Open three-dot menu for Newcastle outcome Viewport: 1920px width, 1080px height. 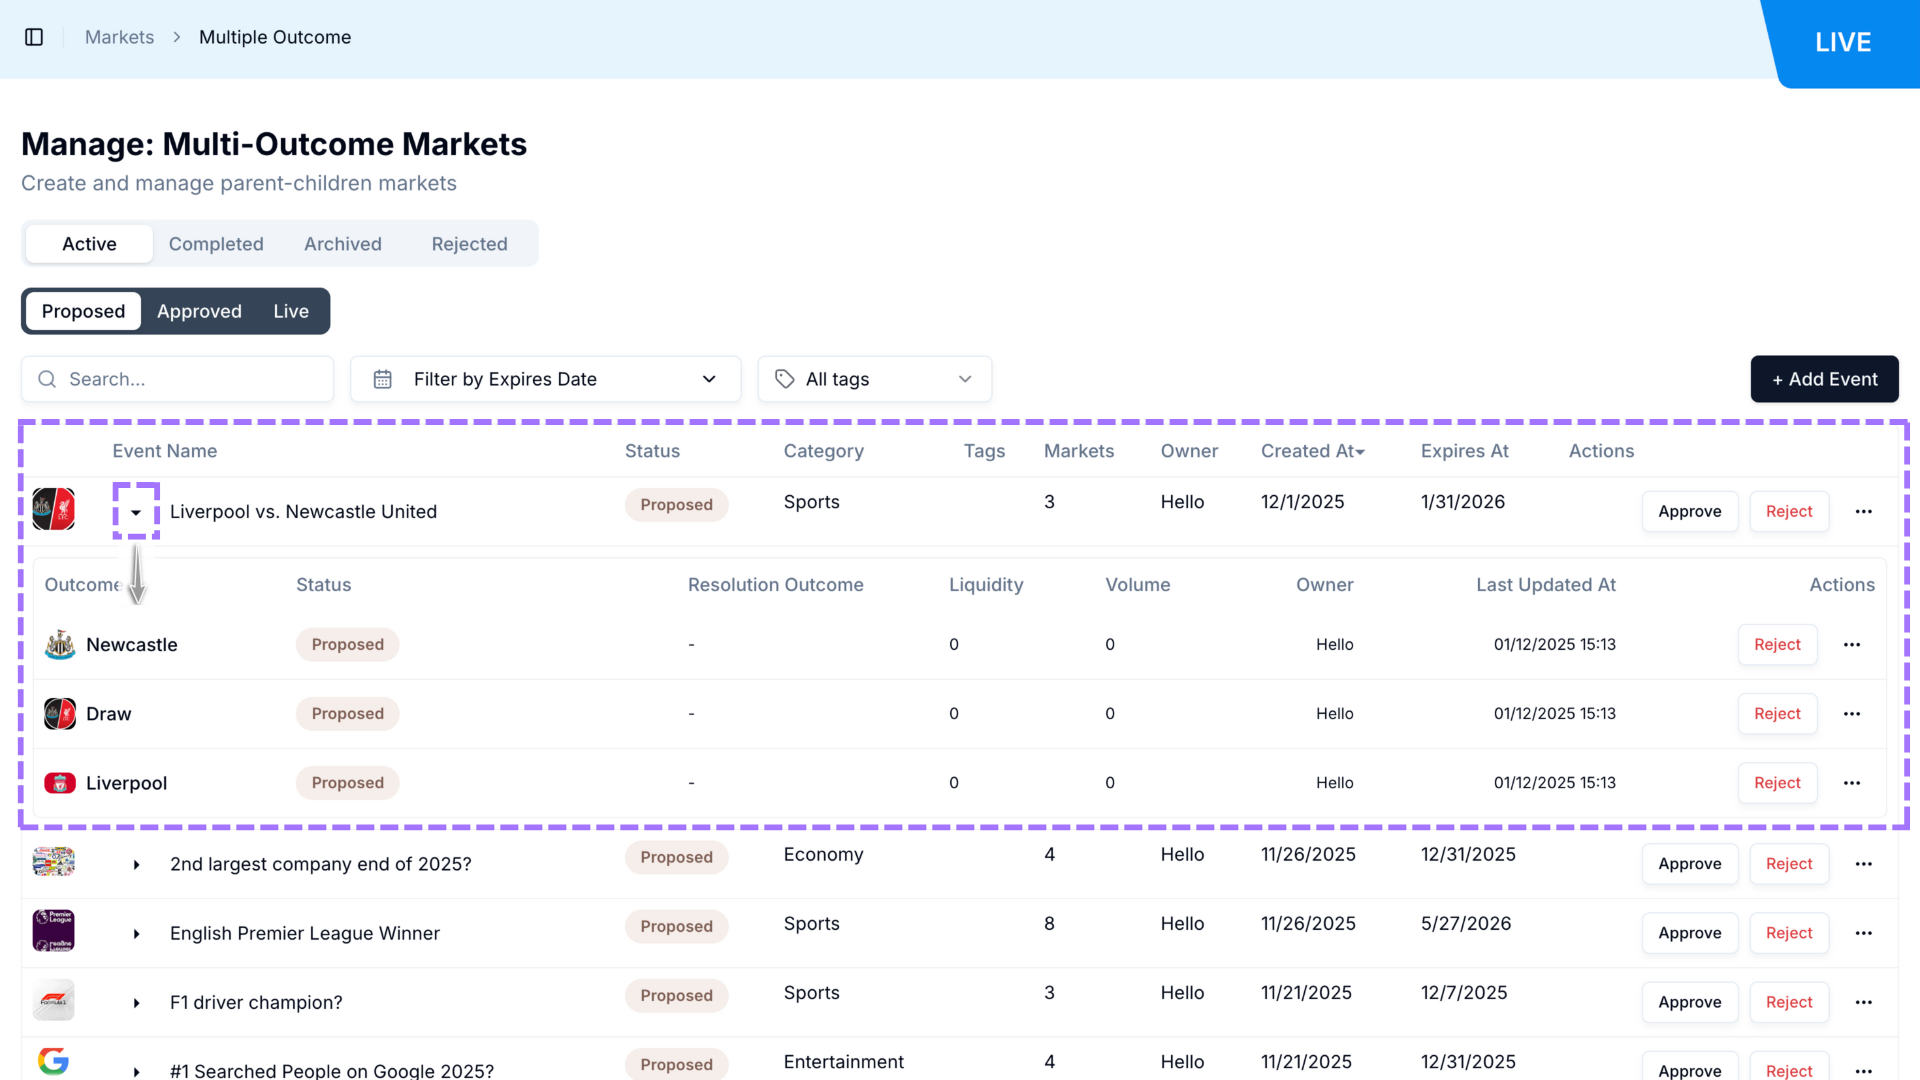[1851, 645]
